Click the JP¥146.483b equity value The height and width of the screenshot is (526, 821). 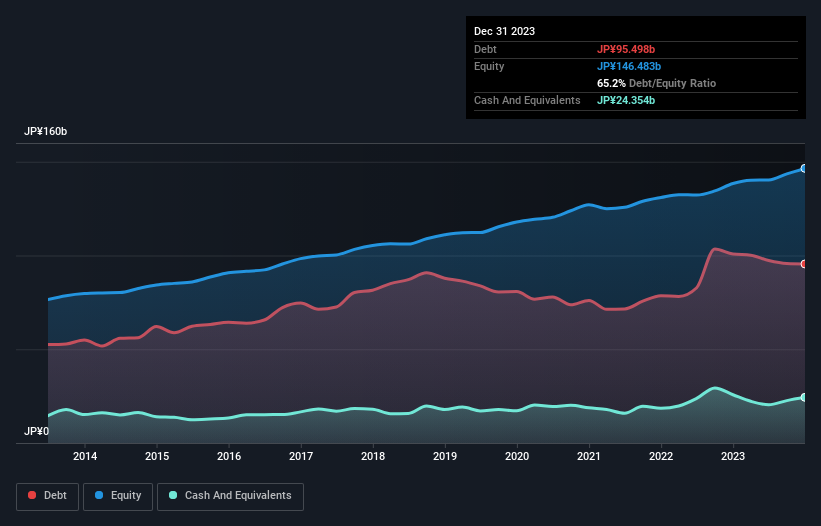coord(629,66)
